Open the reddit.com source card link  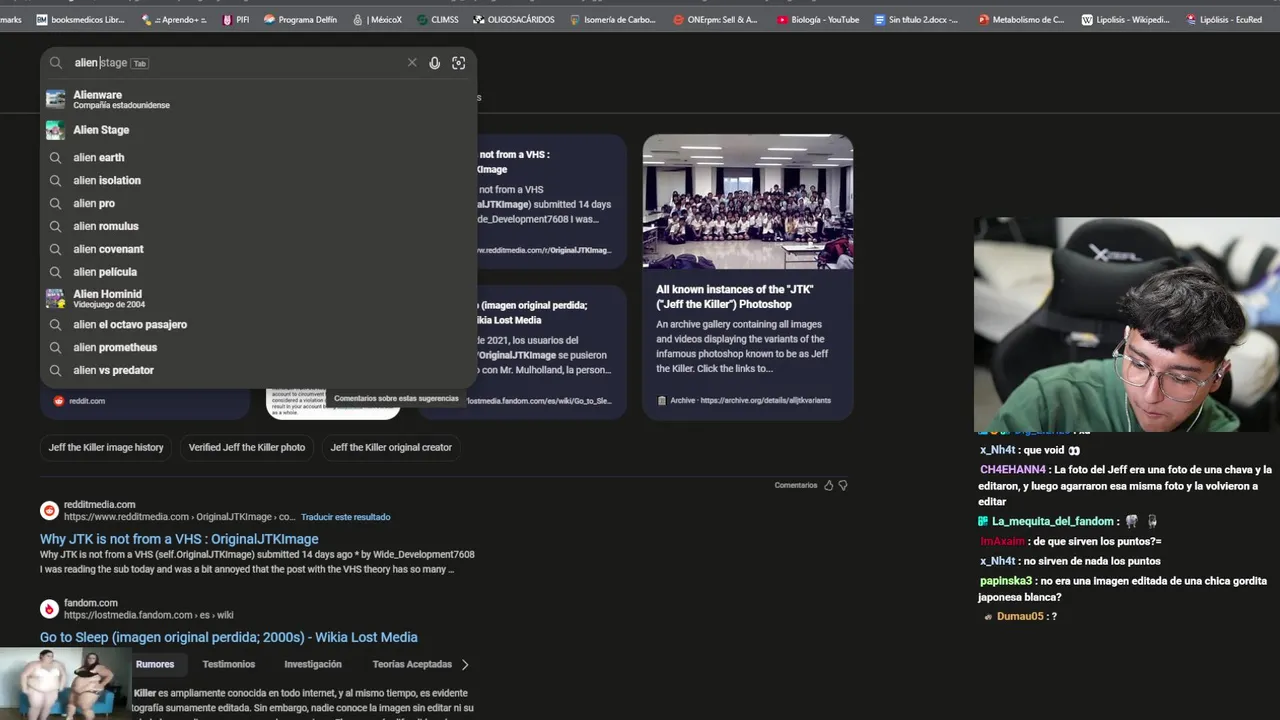[79, 401]
